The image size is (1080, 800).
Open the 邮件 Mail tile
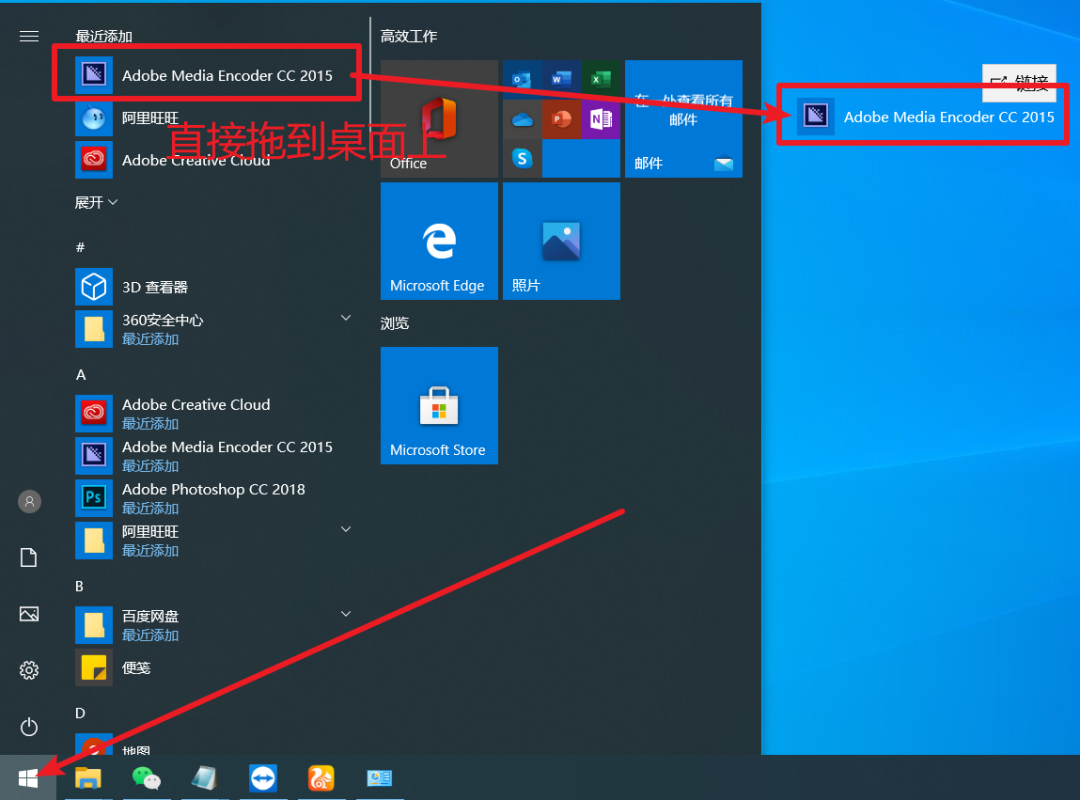683,119
